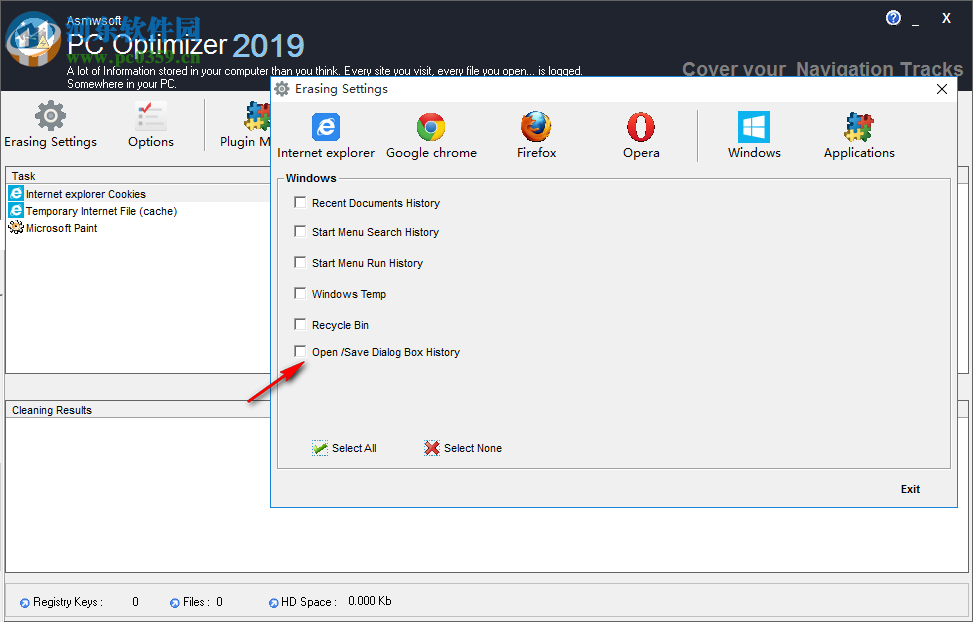Enable Recent Documents History cleaning

click(x=300, y=202)
